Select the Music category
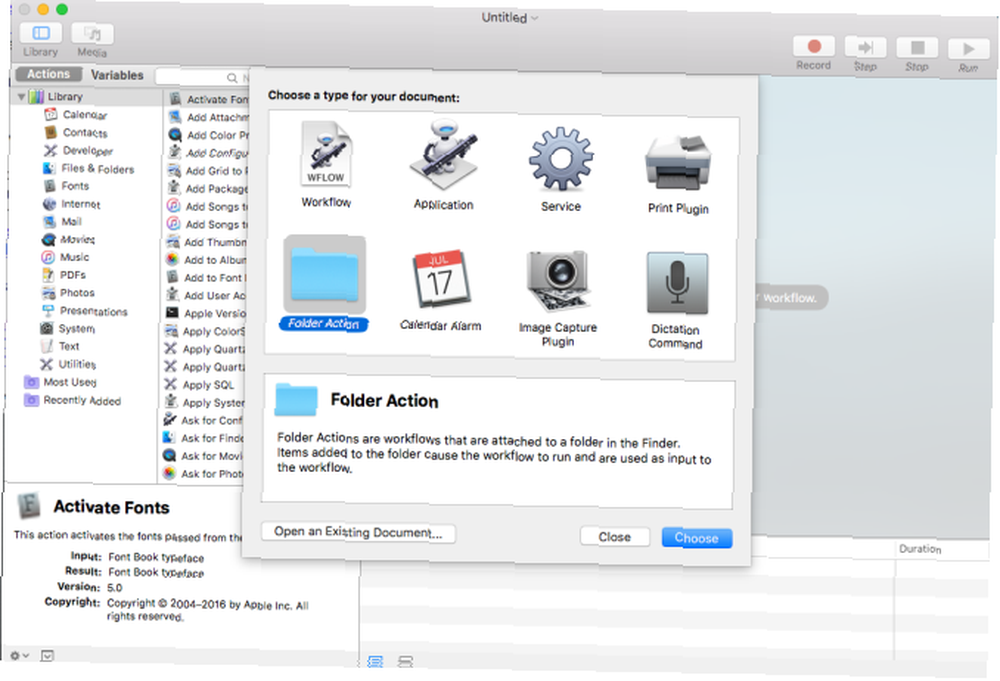Viewport: 1000px width, 681px height. [74, 257]
